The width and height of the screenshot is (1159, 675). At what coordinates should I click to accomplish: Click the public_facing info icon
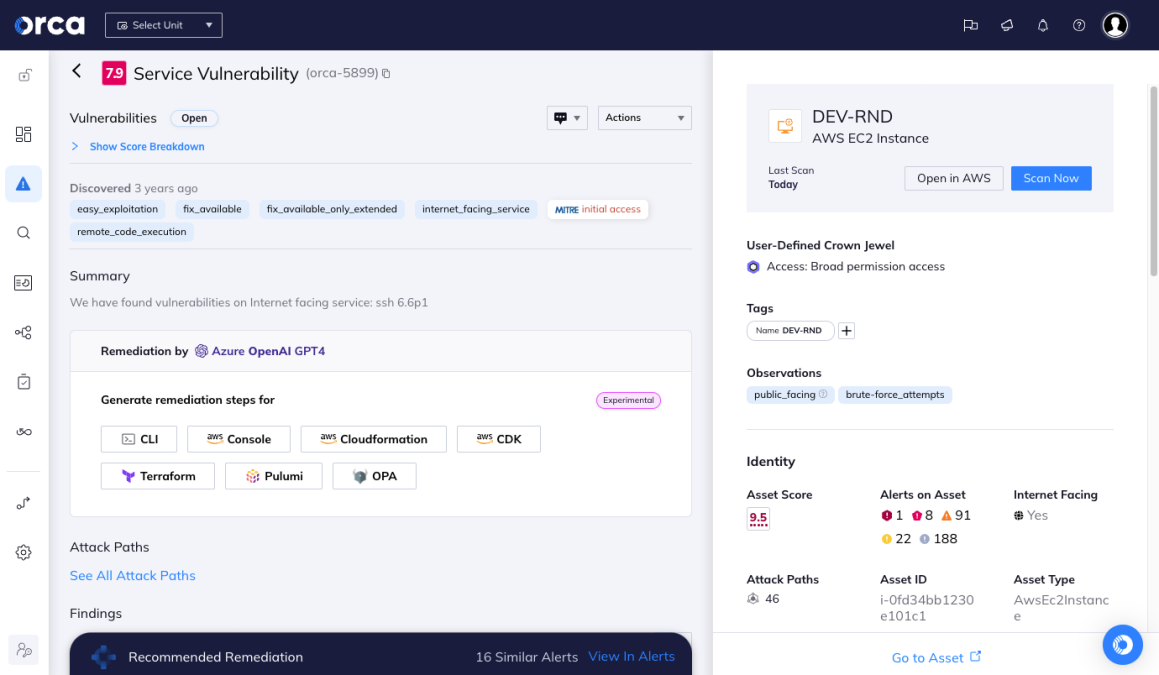coord(823,394)
